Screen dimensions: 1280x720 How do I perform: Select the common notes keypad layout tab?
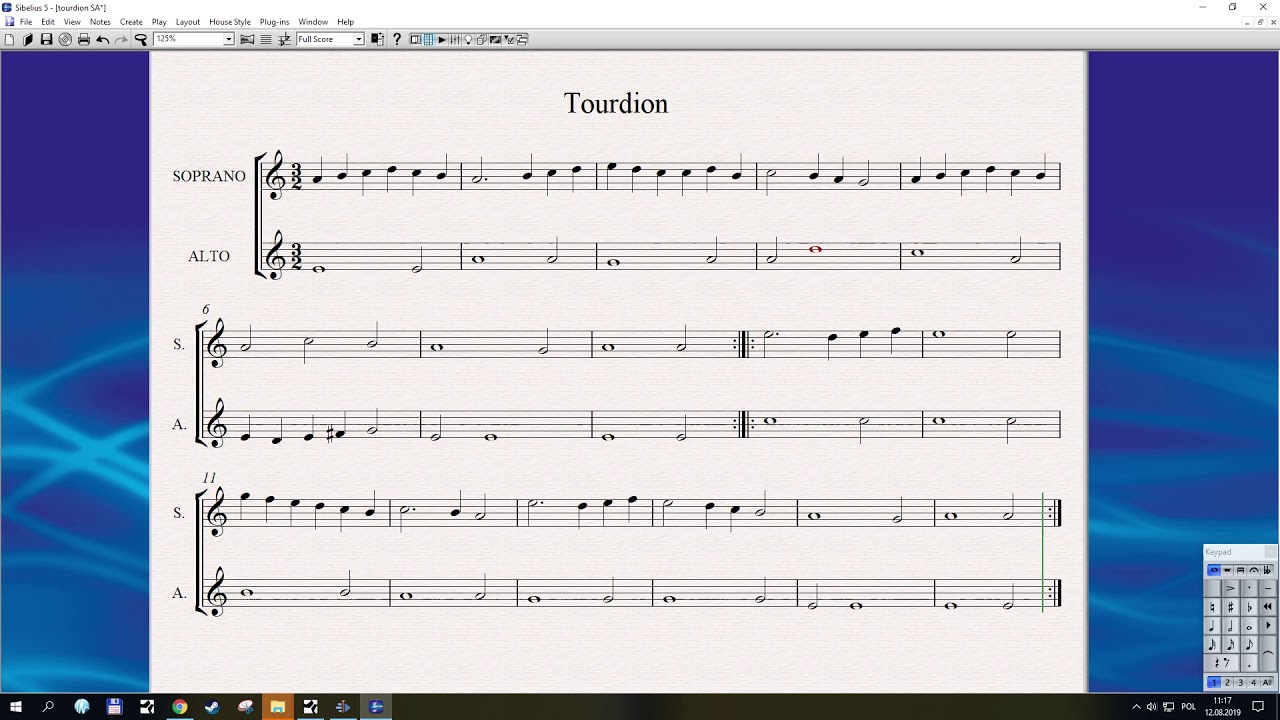1214,570
